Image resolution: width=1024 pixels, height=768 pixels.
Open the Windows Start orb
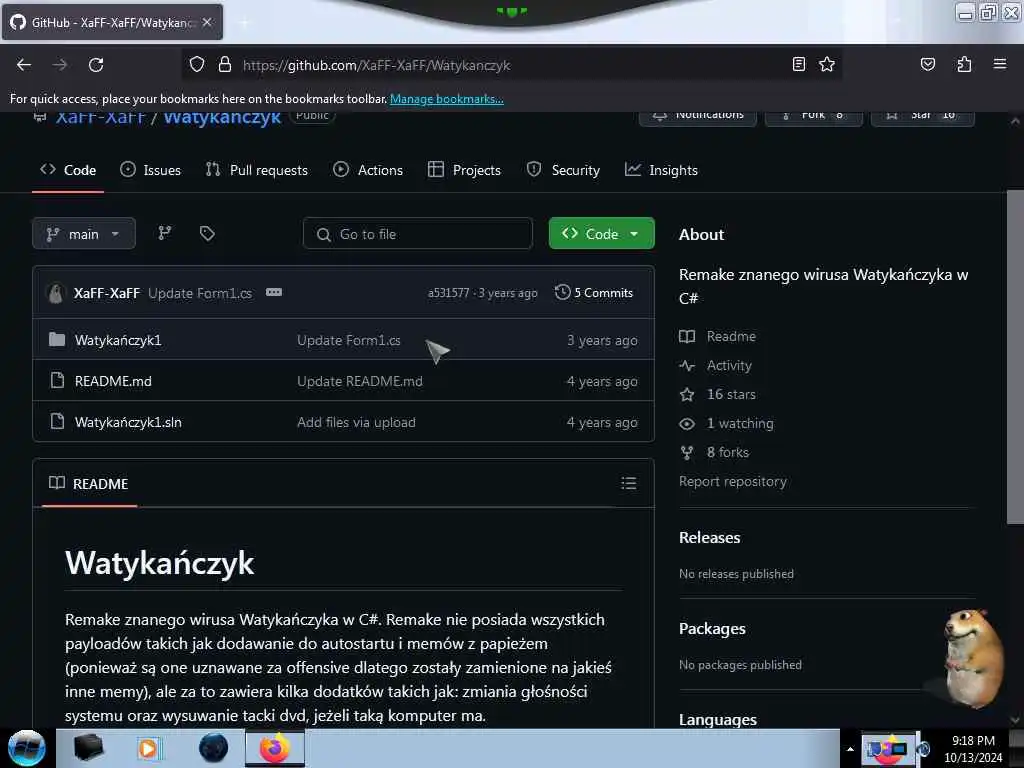(27, 748)
